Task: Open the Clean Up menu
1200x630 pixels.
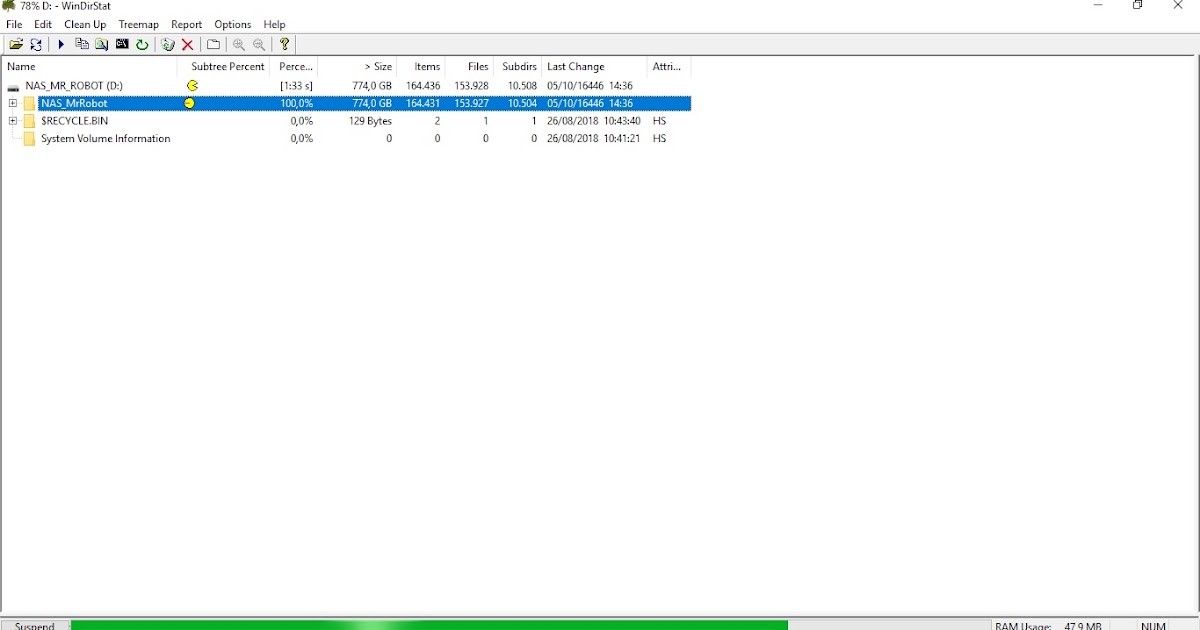Action: coord(84,24)
